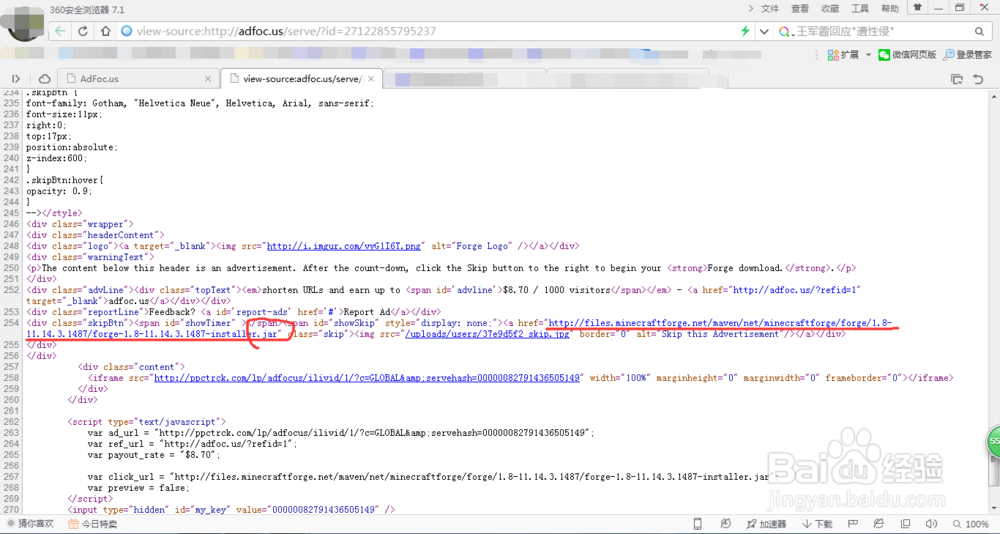Open the 100% zoom level control

point(971,524)
